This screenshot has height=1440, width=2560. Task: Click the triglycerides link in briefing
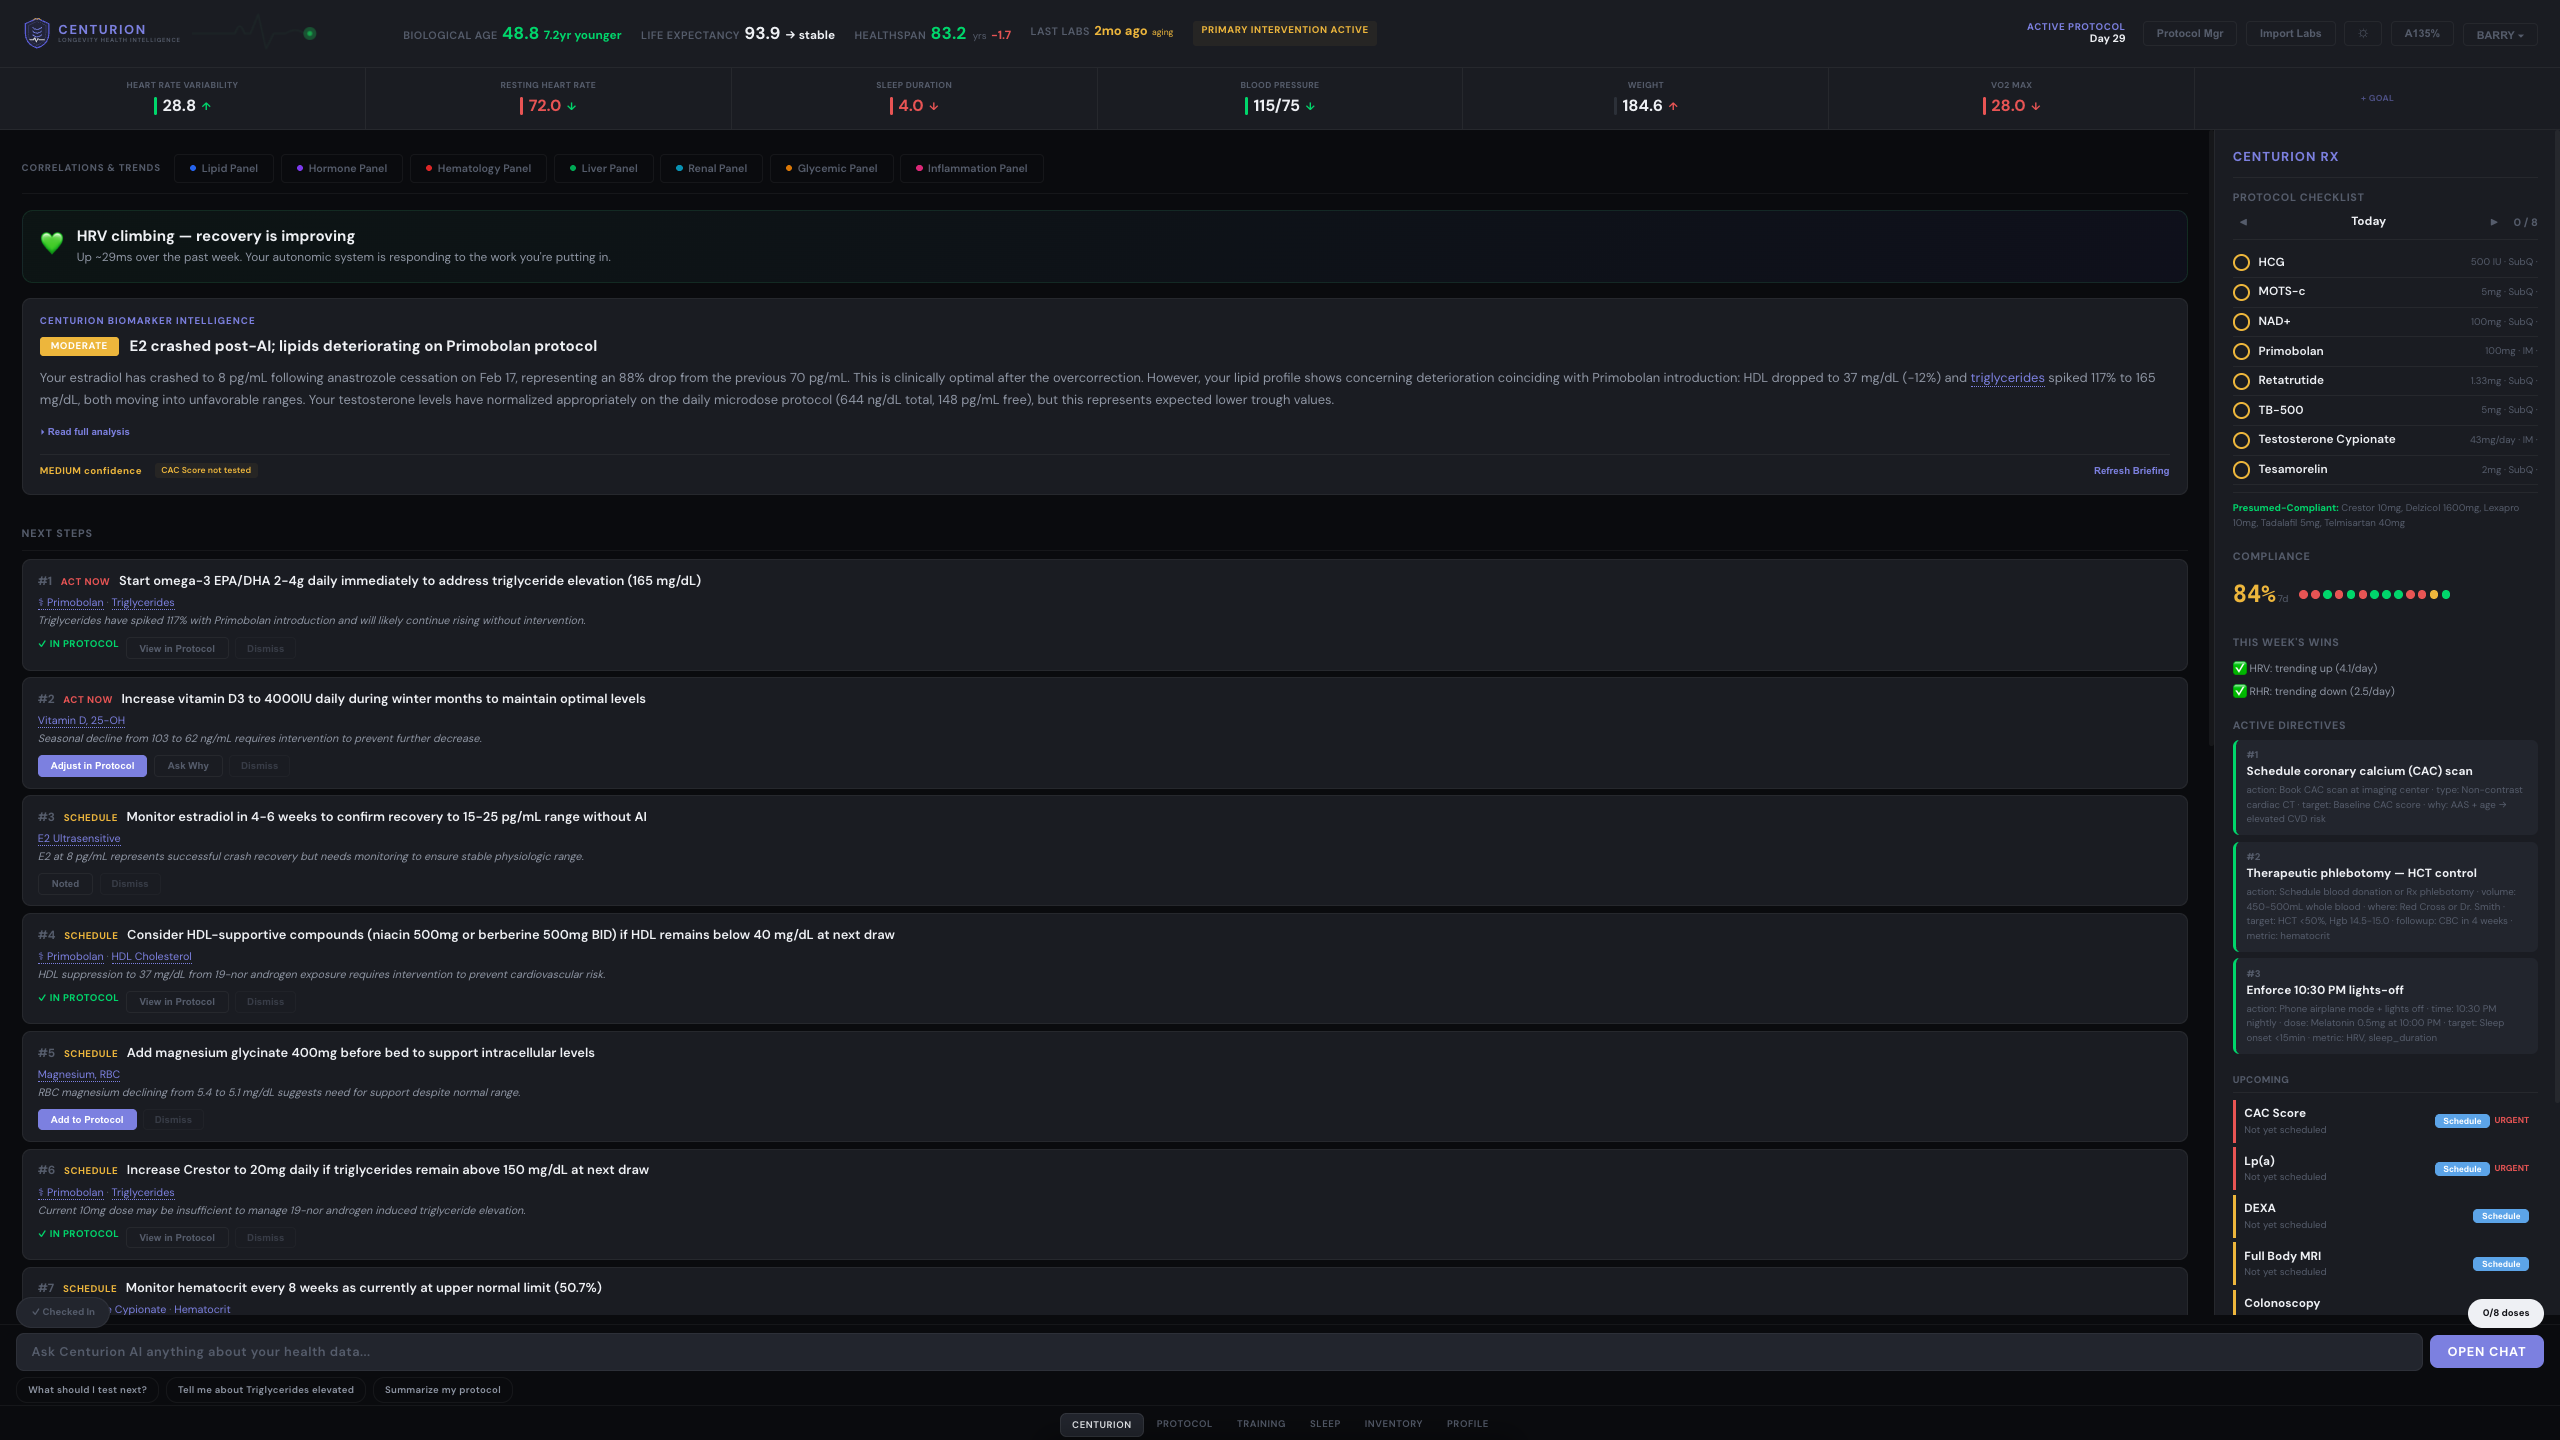click(2006, 378)
